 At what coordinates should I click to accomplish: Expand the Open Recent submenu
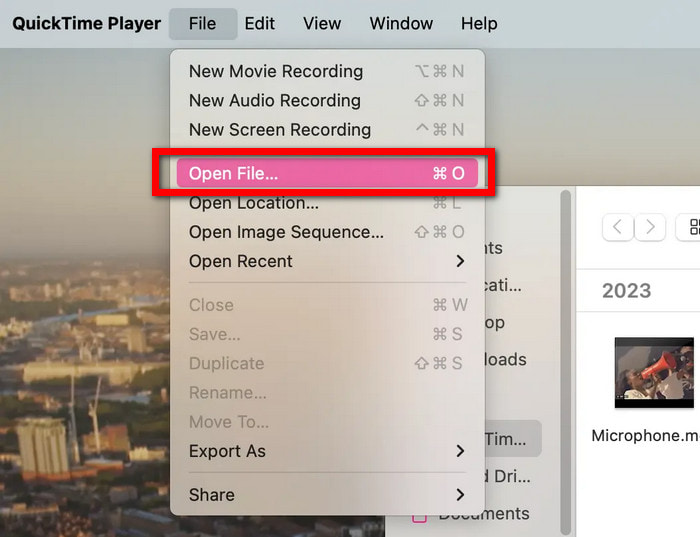coord(327,261)
